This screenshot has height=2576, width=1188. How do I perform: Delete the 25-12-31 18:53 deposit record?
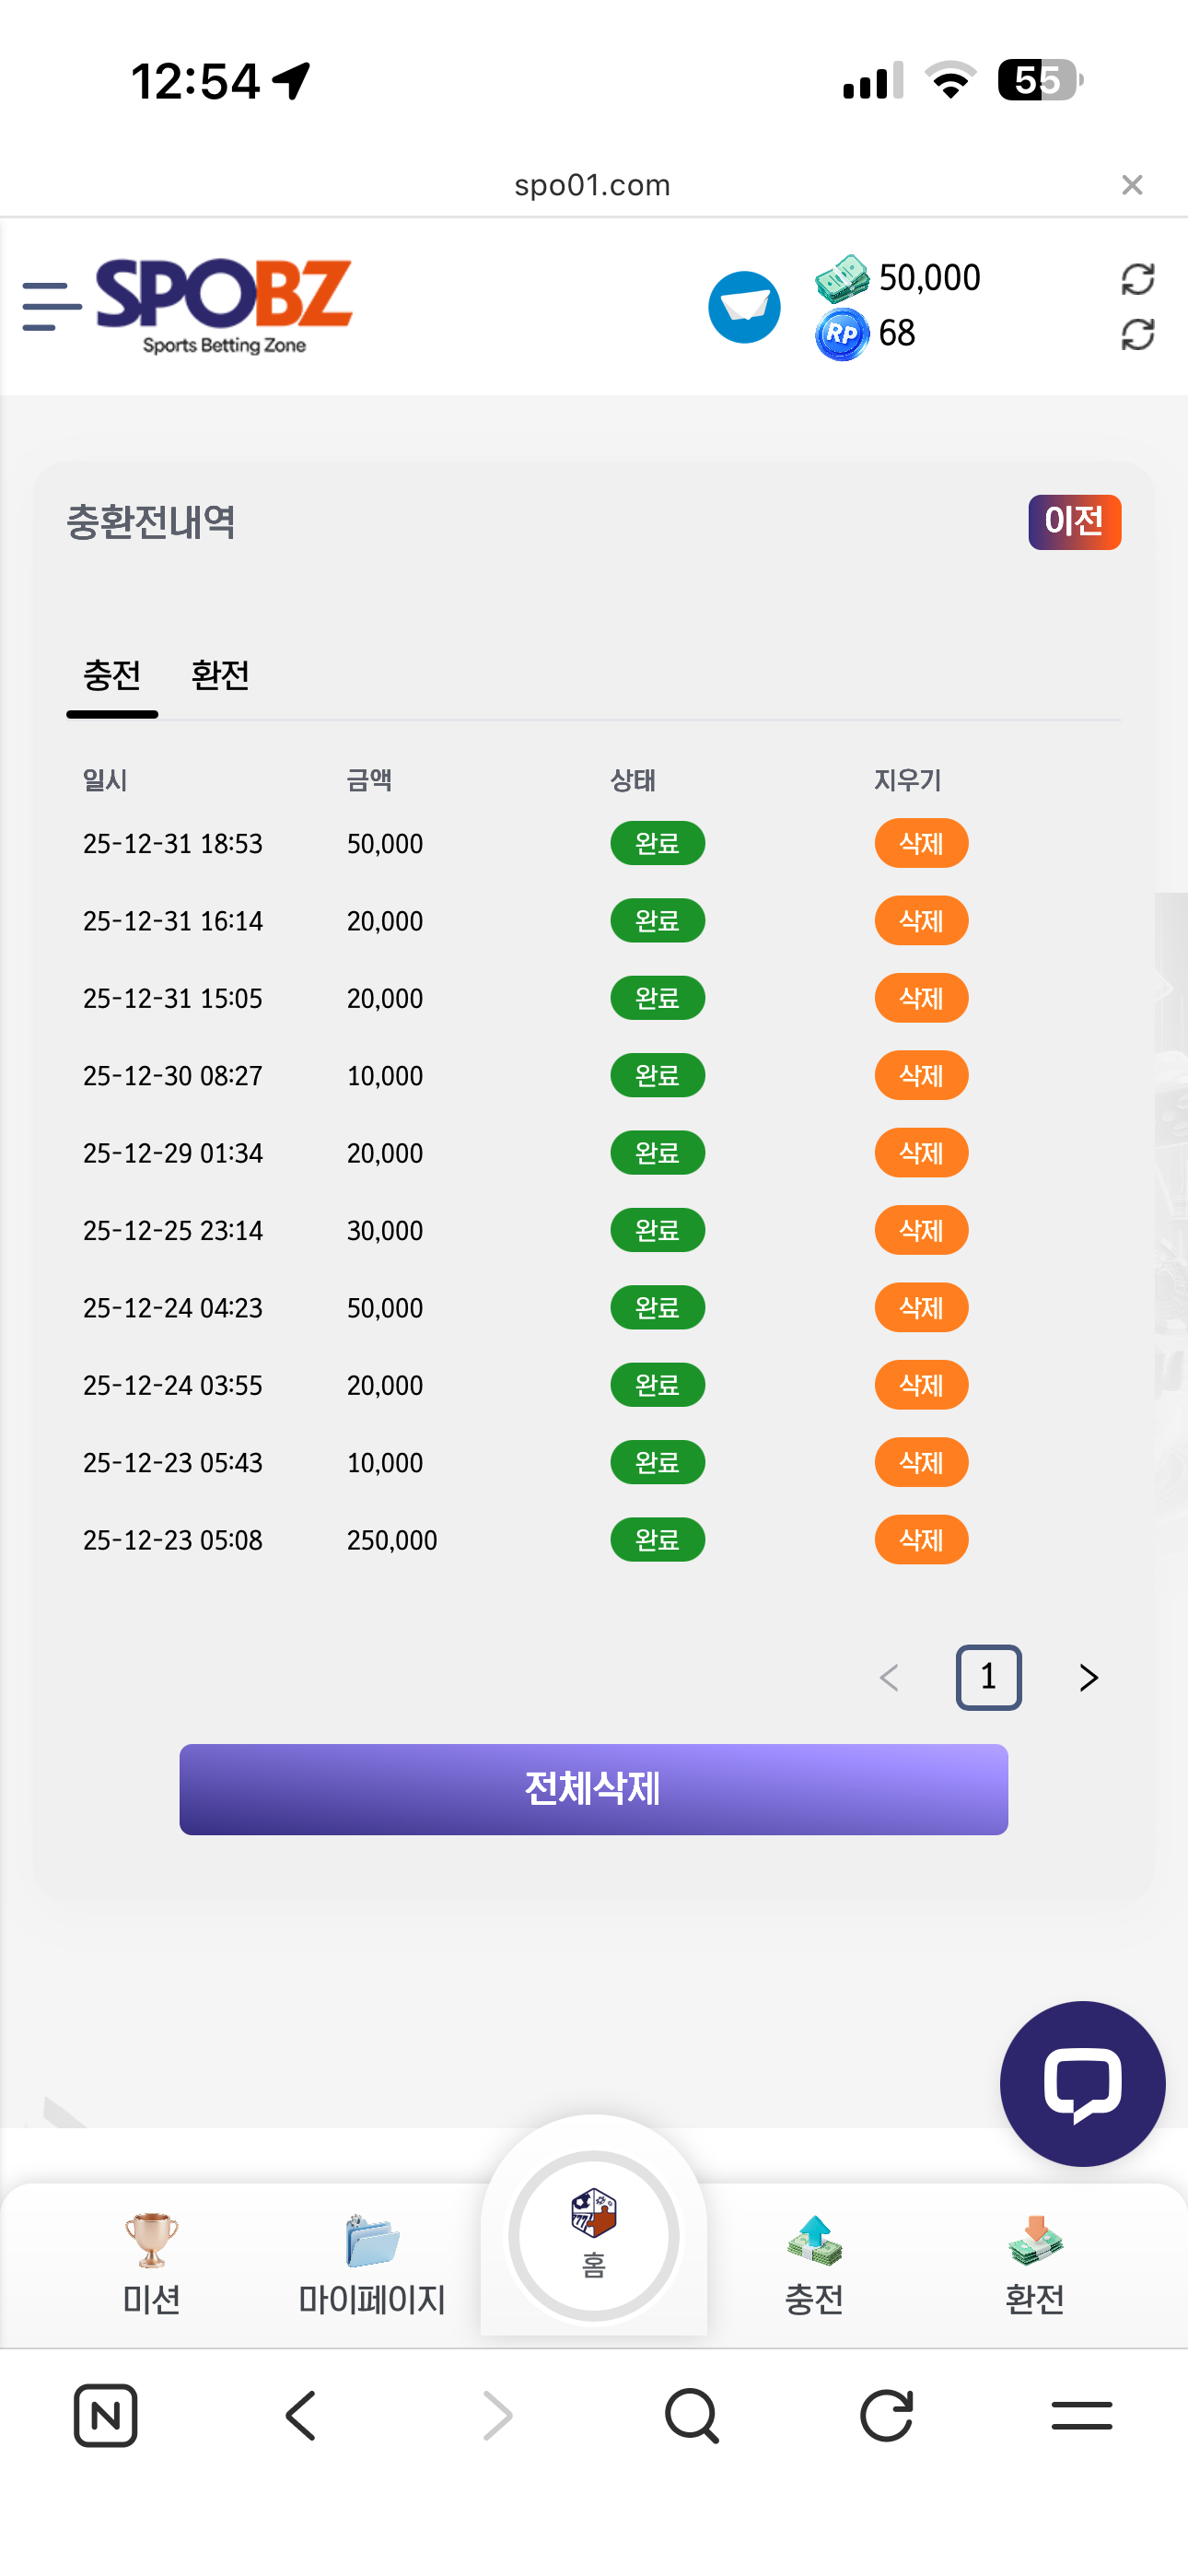921,843
